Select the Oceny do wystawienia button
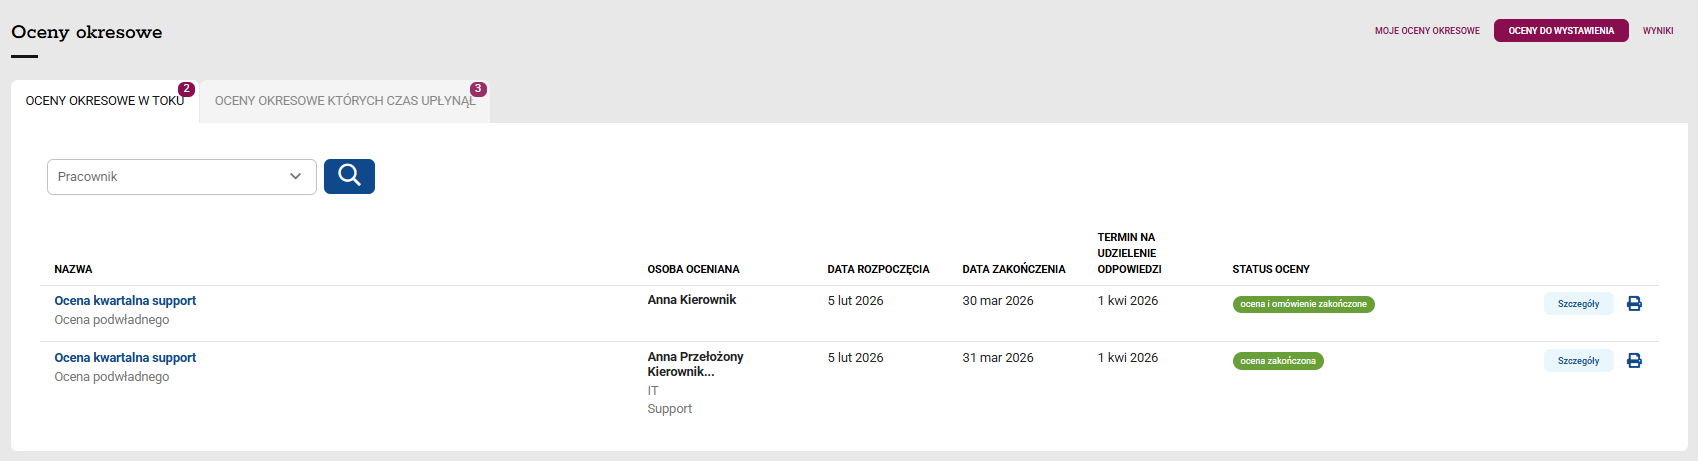This screenshot has width=1698, height=461. (x=1561, y=31)
